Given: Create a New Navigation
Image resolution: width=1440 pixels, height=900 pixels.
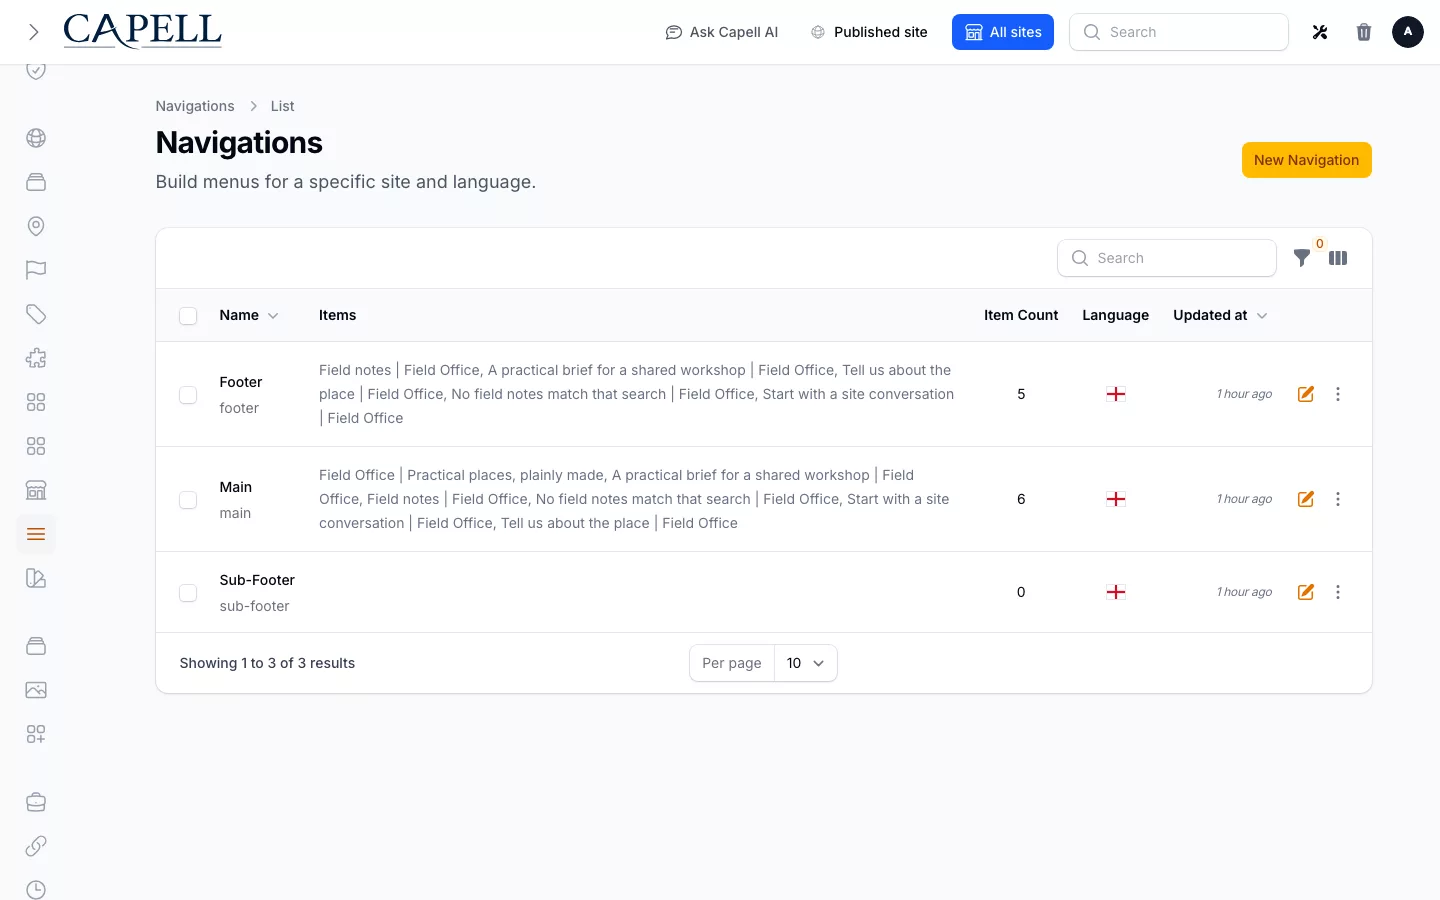Looking at the screenshot, I should pyautogui.click(x=1306, y=160).
